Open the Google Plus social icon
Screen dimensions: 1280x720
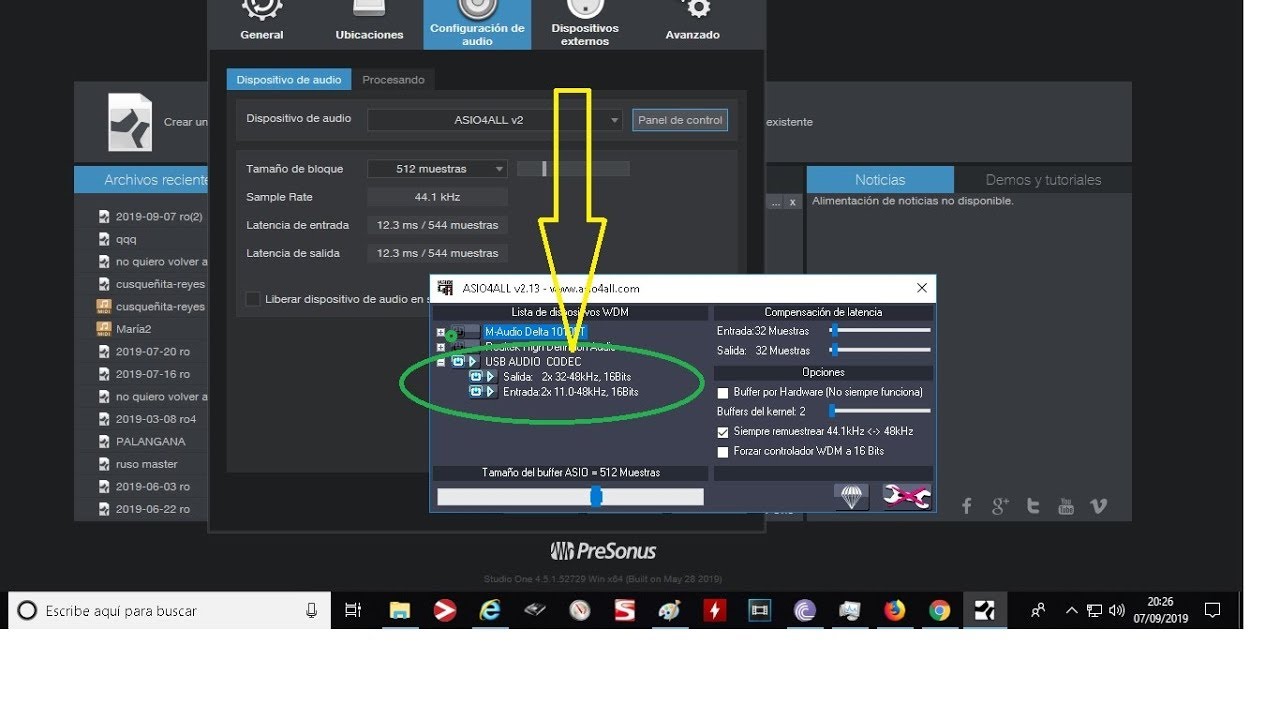(x=1000, y=506)
